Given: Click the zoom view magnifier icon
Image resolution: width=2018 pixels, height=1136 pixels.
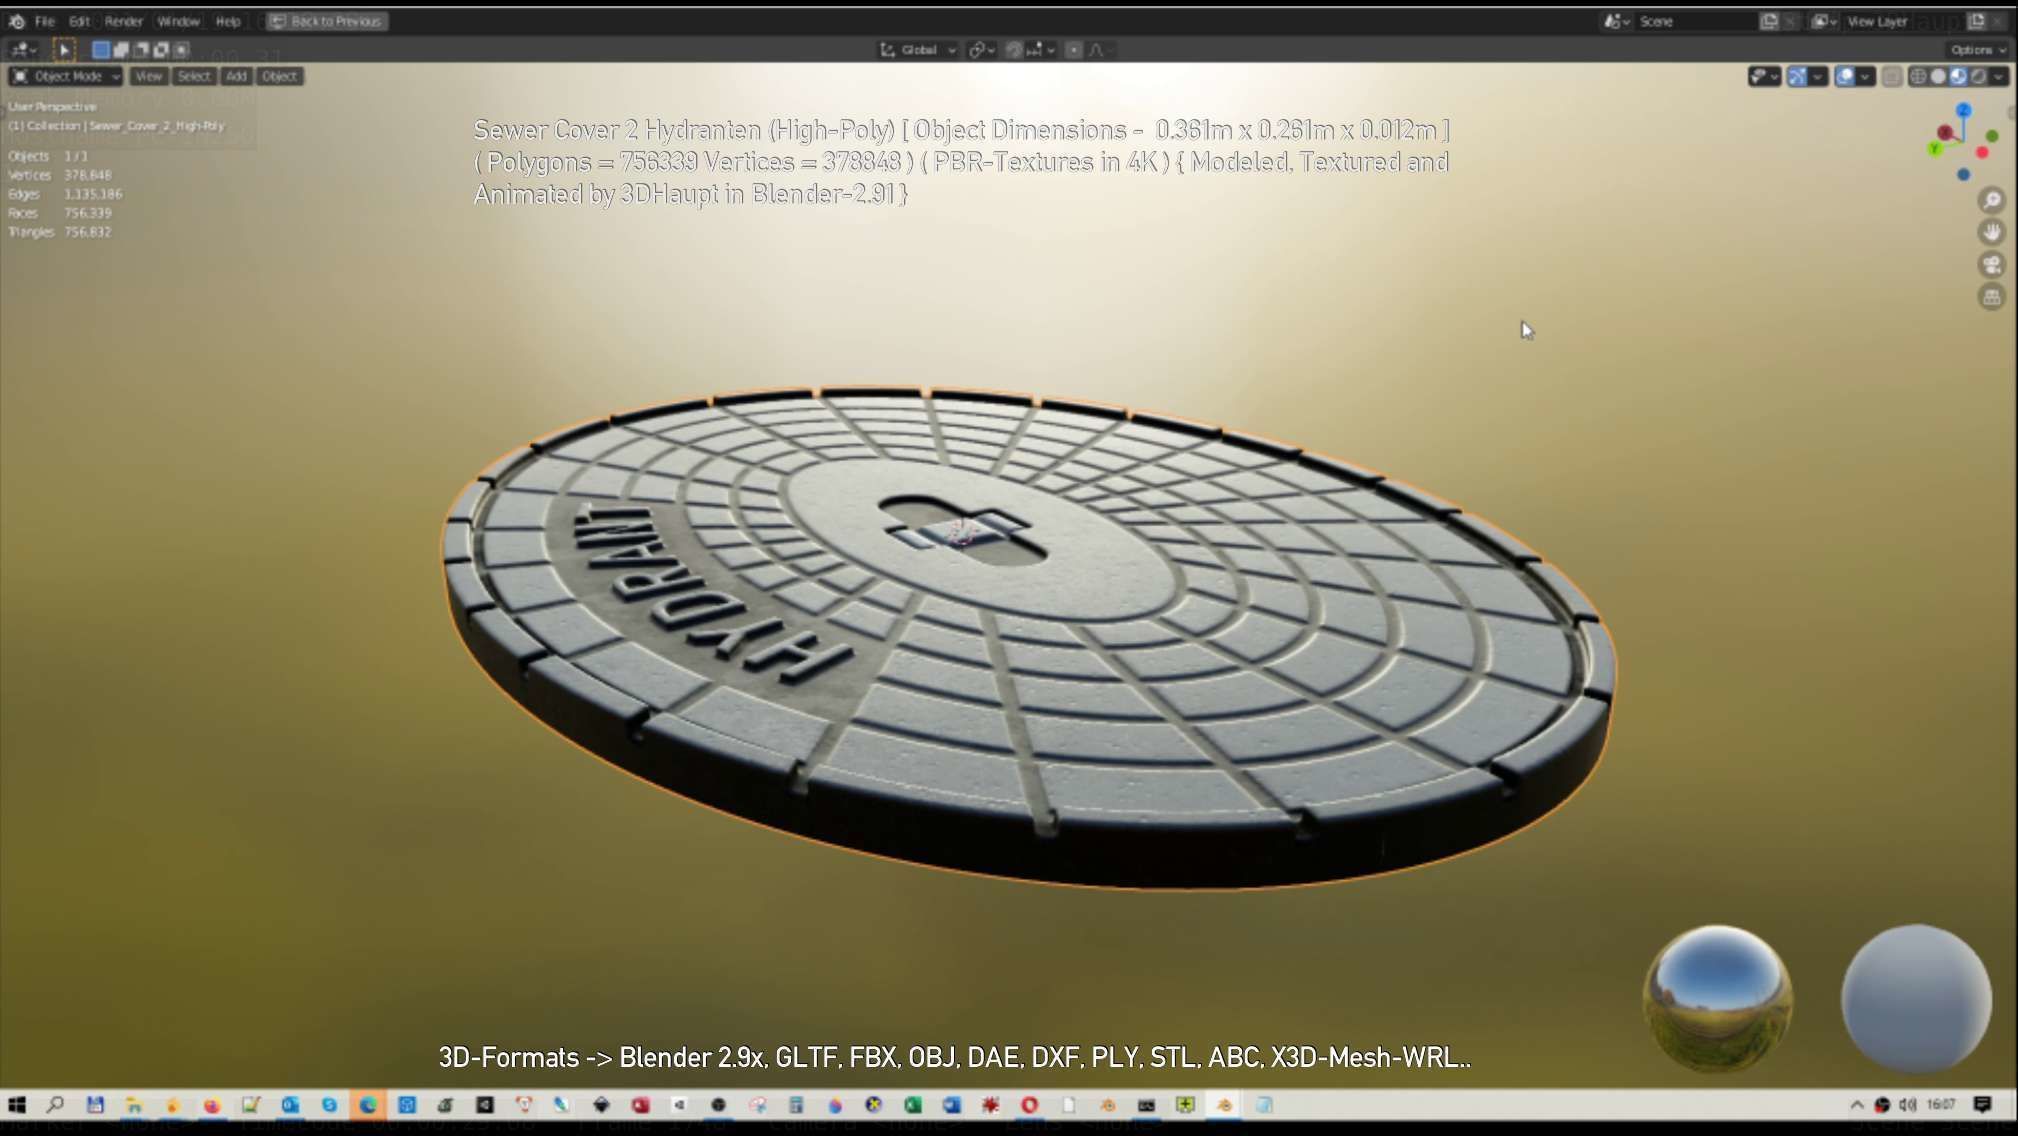Looking at the screenshot, I should (1992, 200).
